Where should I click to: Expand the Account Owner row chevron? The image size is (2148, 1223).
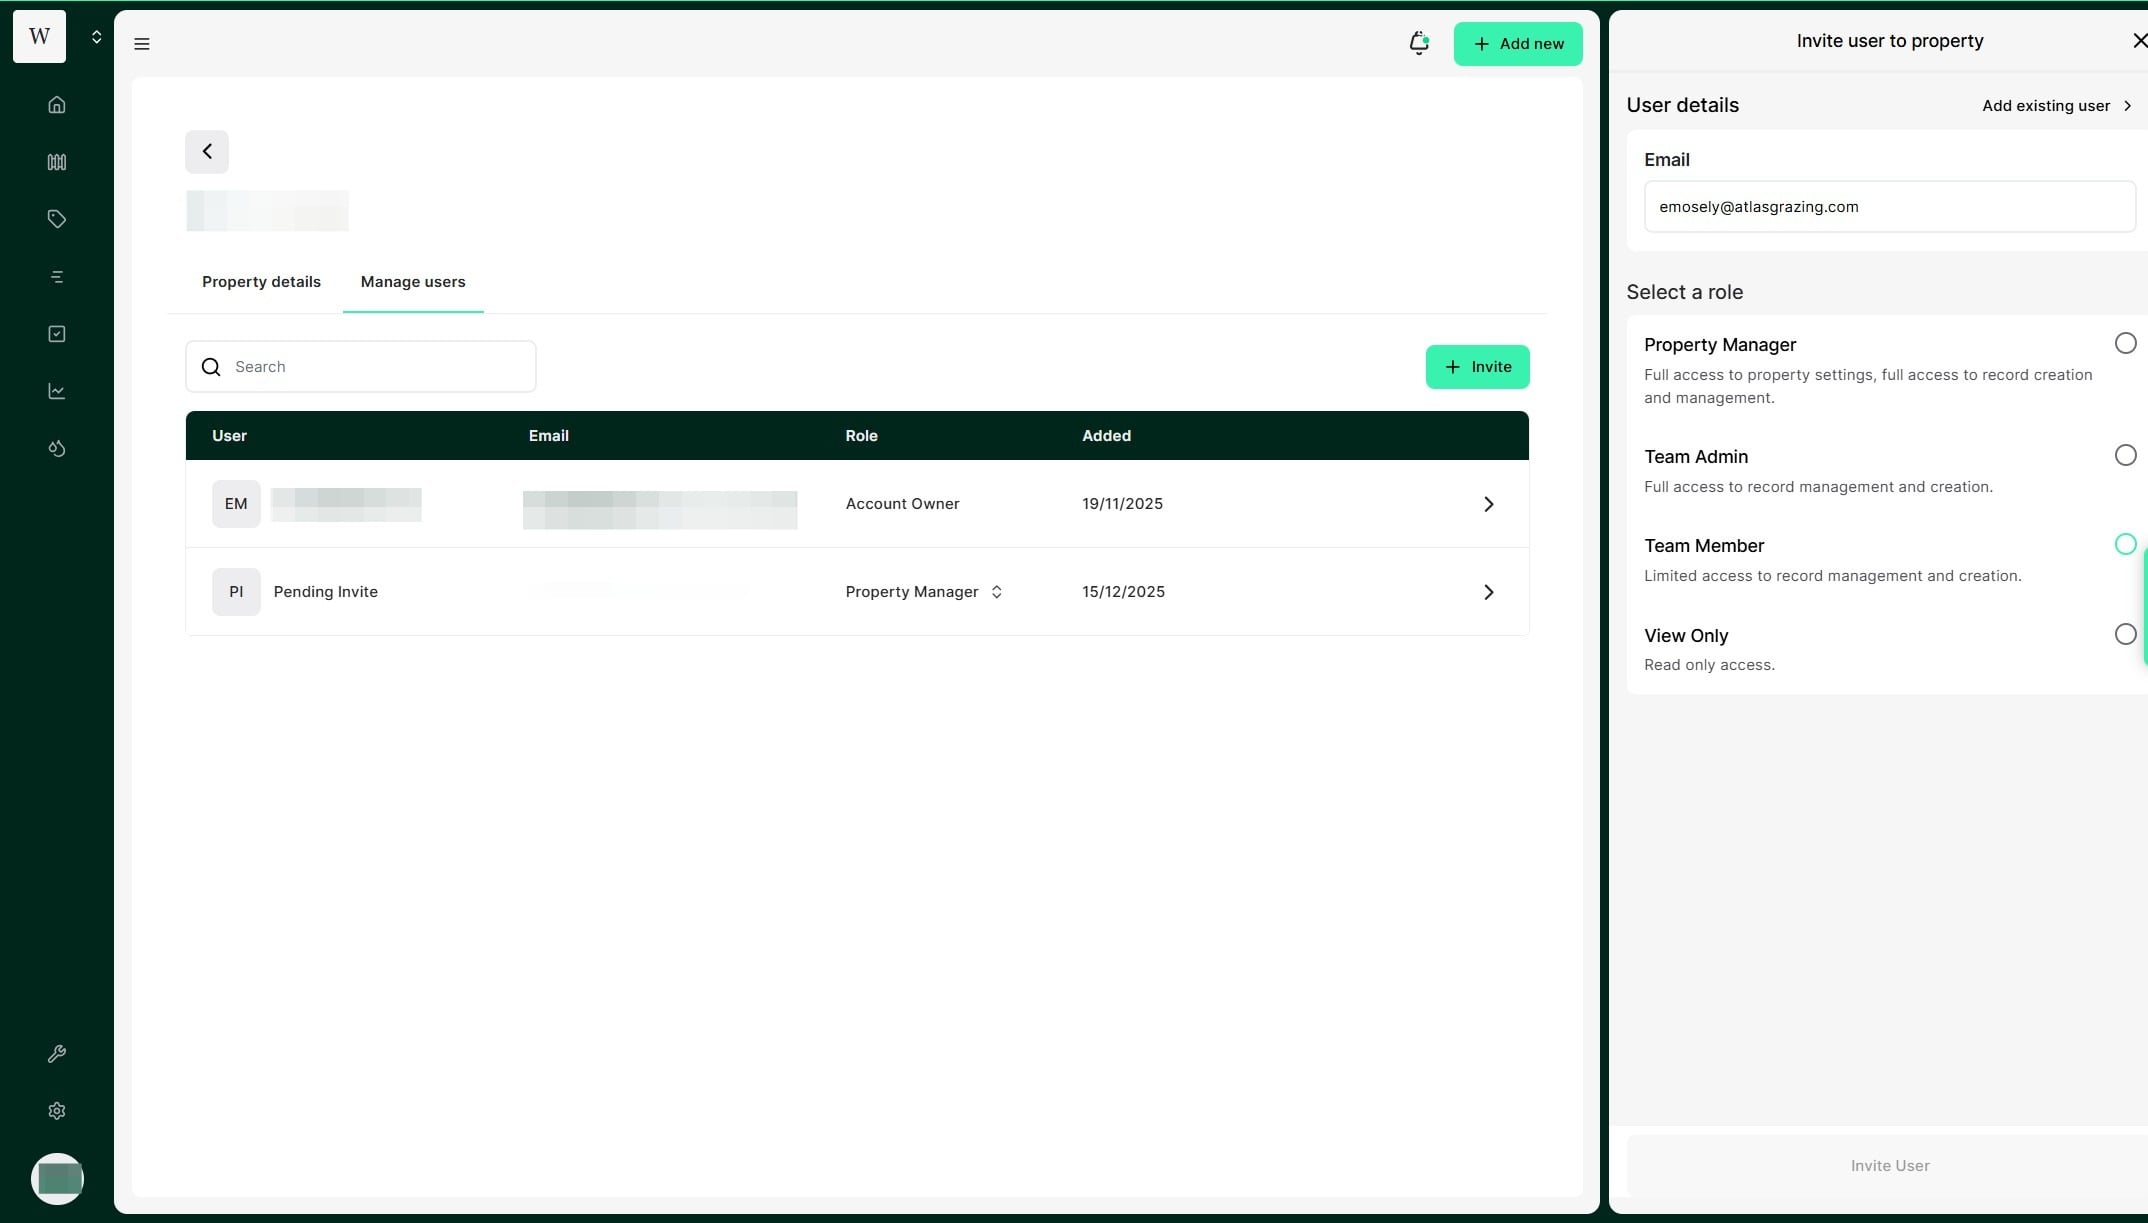tap(1488, 504)
